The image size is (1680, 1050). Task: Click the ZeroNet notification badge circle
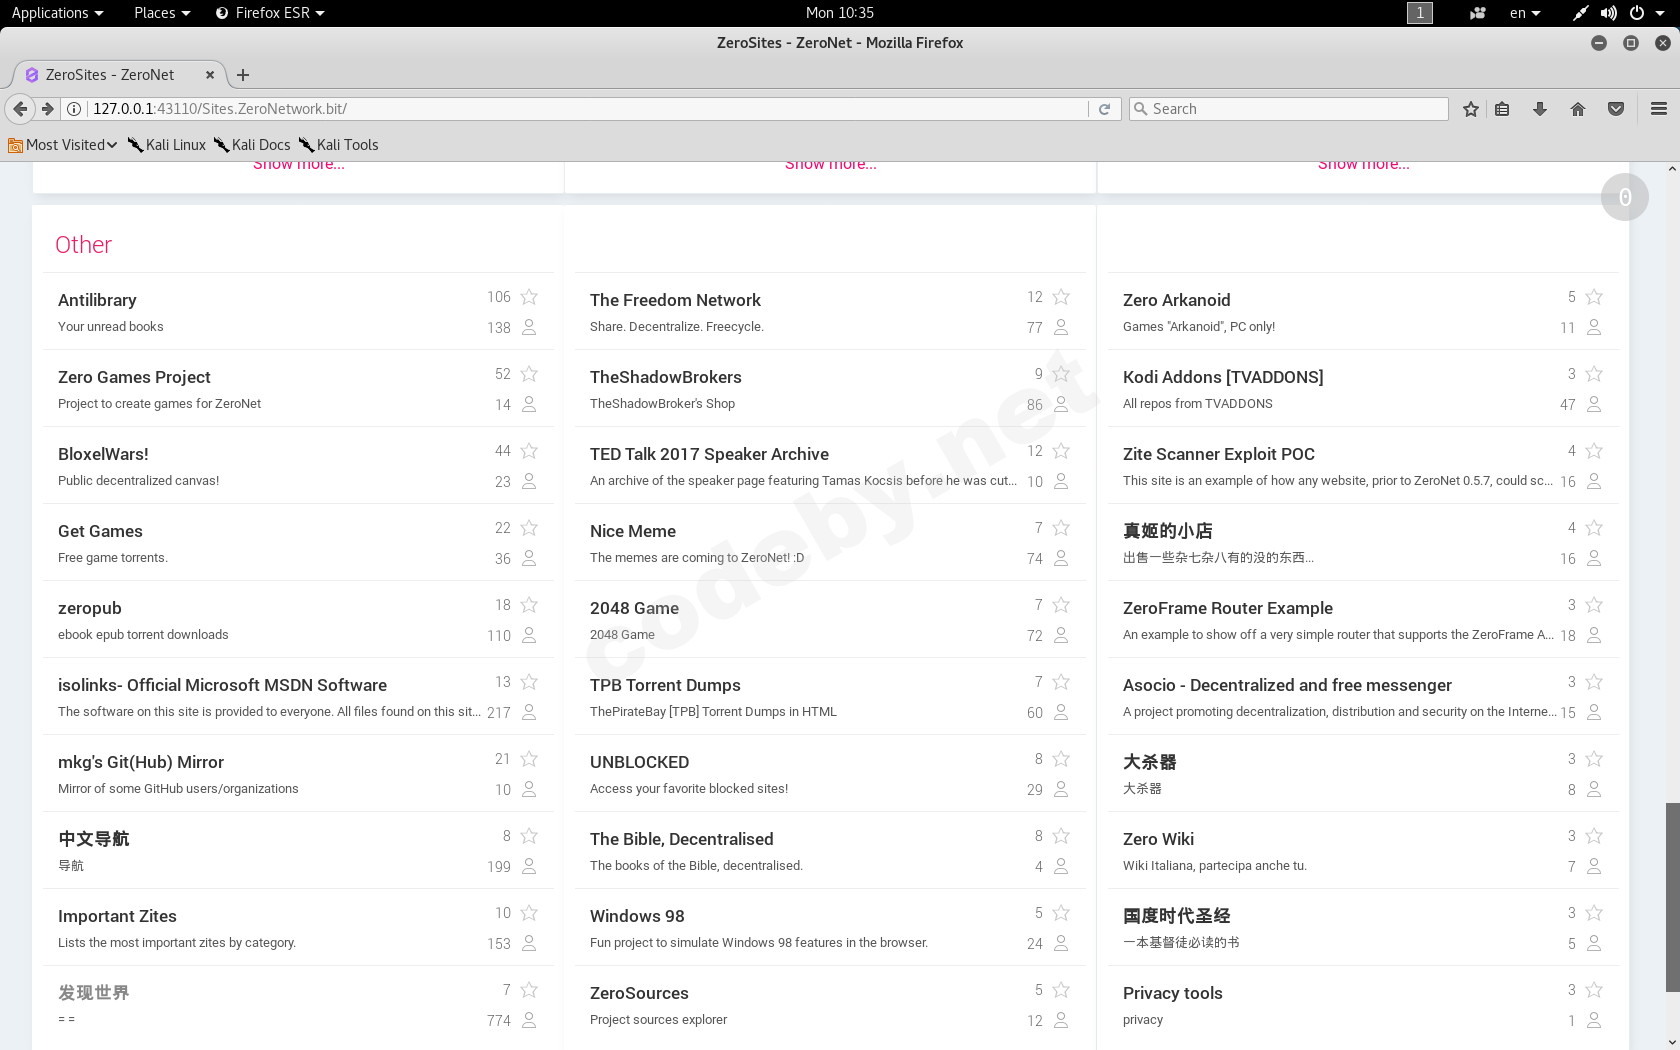pyautogui.click(x=1625, y=197)
